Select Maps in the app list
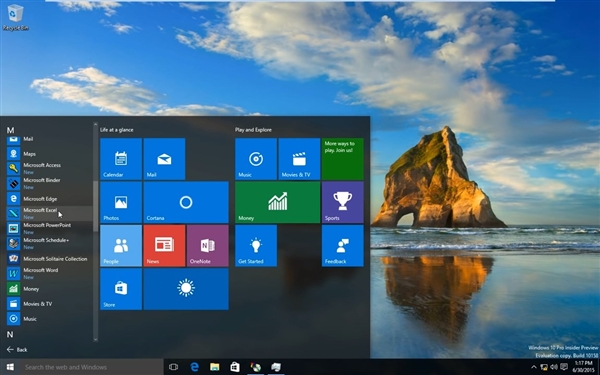Image resolution: width=600 pixels, height=375 pixels. 49,154
